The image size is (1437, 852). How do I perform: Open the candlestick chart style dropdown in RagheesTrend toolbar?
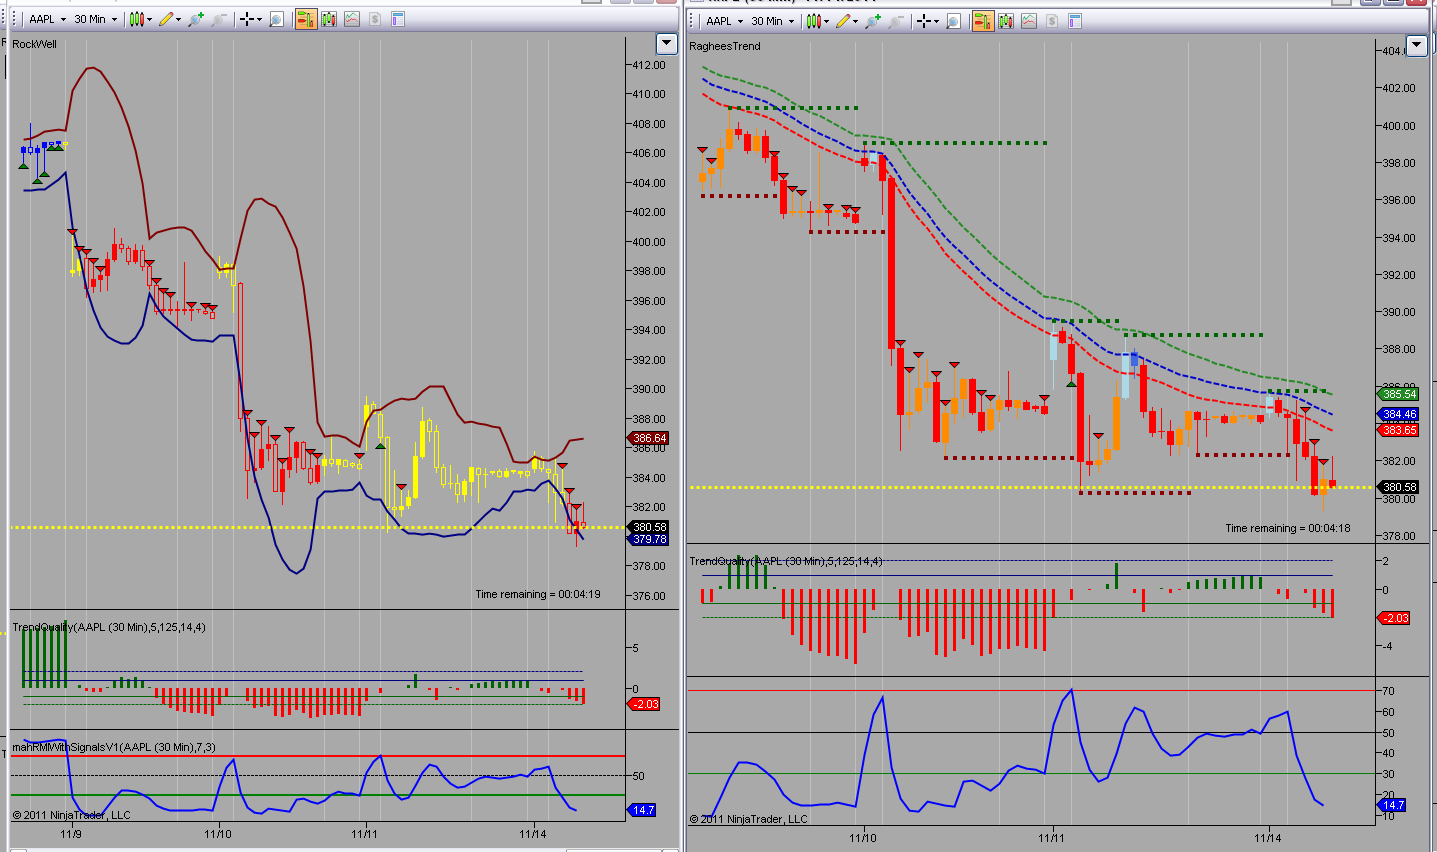pos(818,21)
